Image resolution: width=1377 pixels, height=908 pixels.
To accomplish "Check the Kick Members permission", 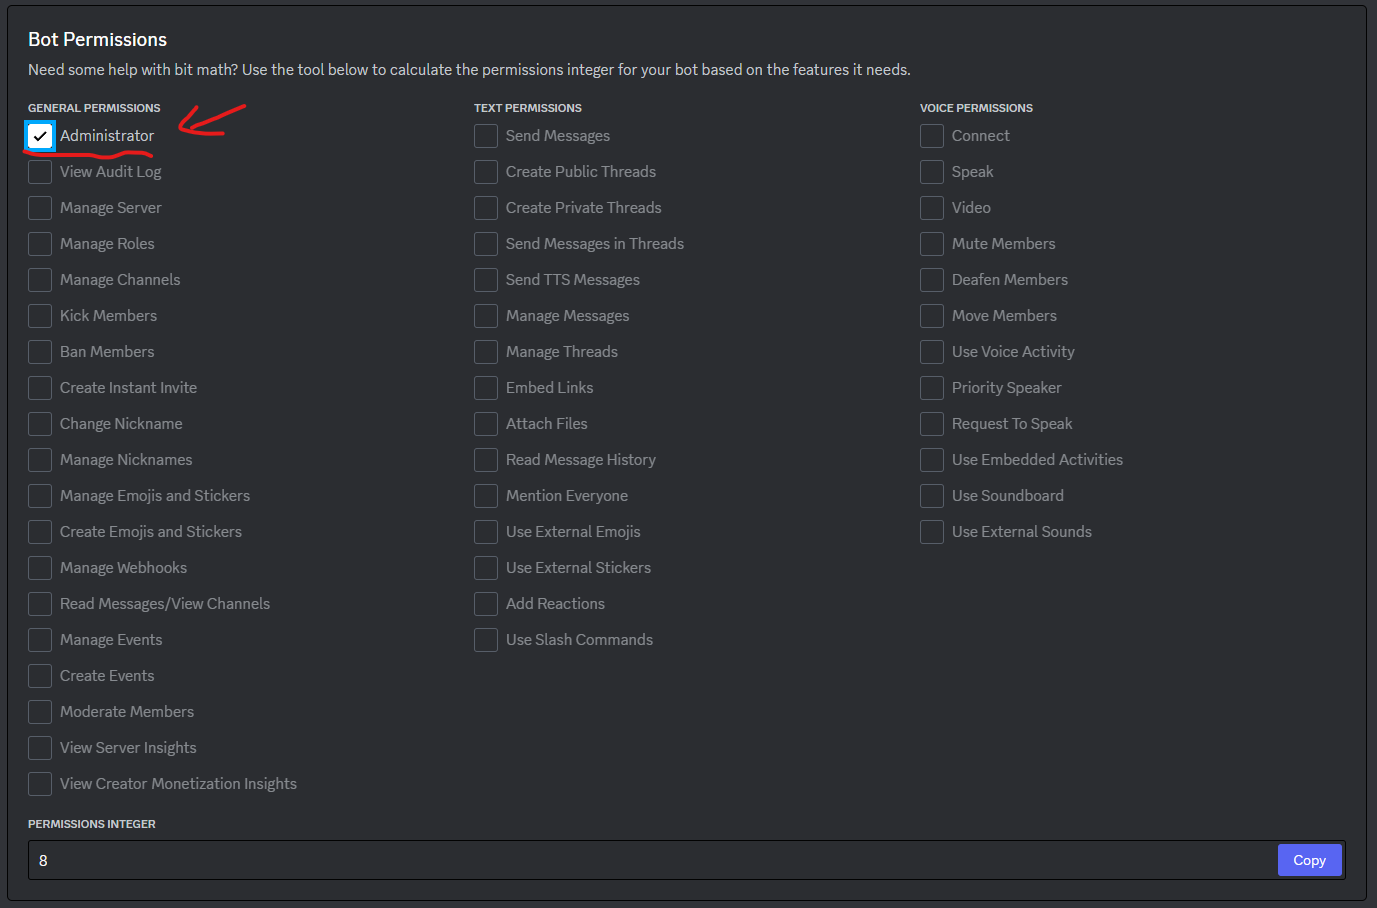I will 40,315.
